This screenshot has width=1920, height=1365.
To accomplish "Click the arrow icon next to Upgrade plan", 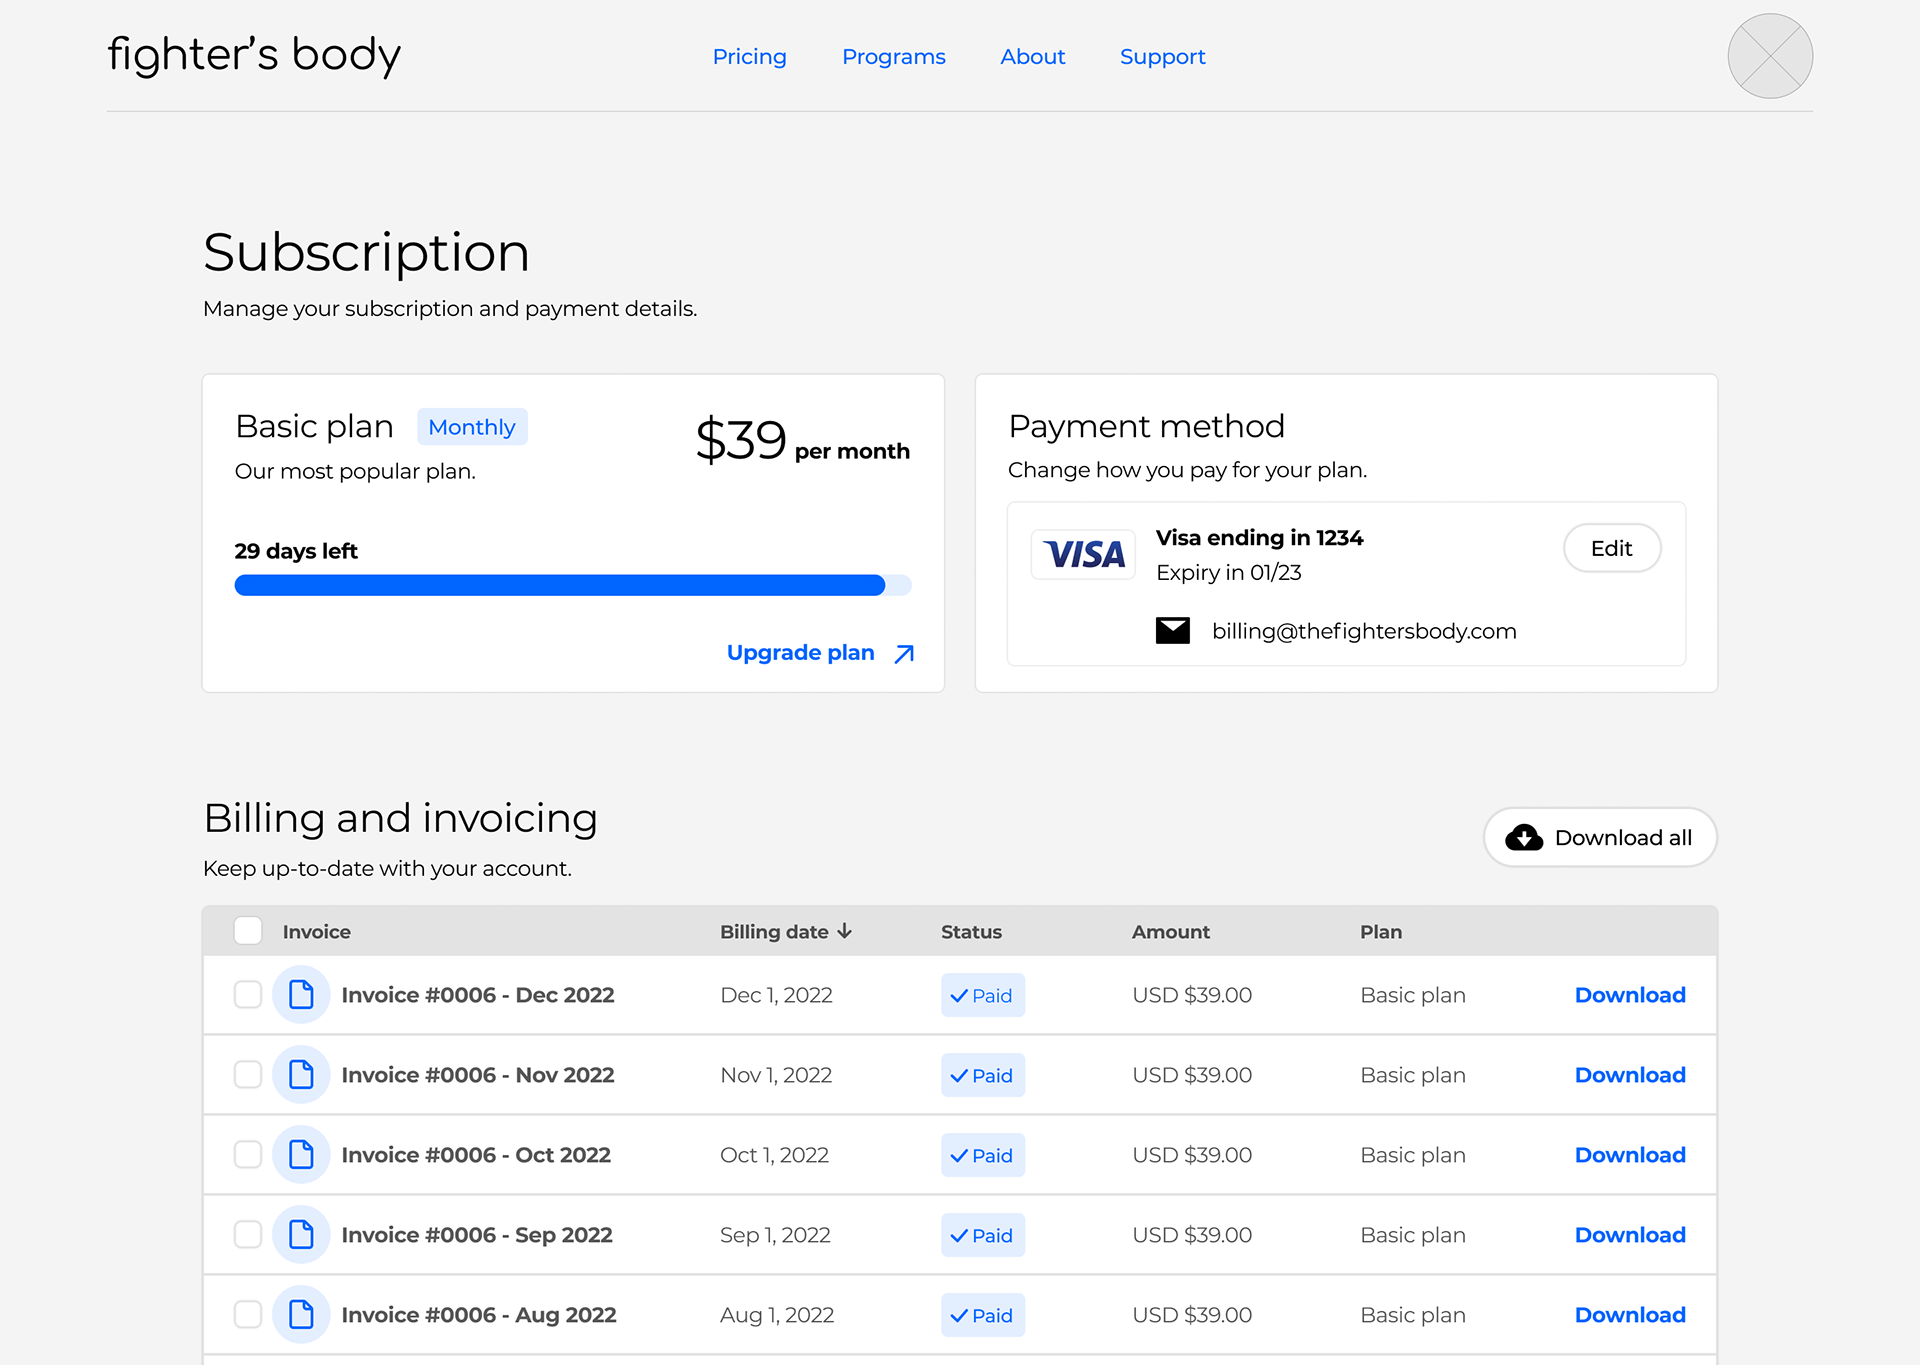I will click(x=902, y=652).
